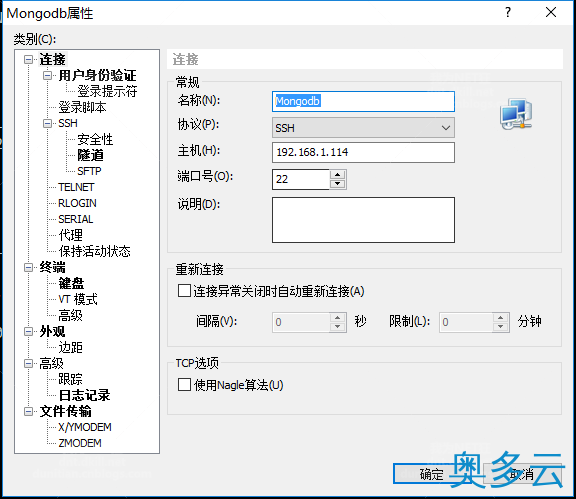
Task: Increase the 限制 minutes spinner
Action: pyautogui.click(x=501, y=317)
